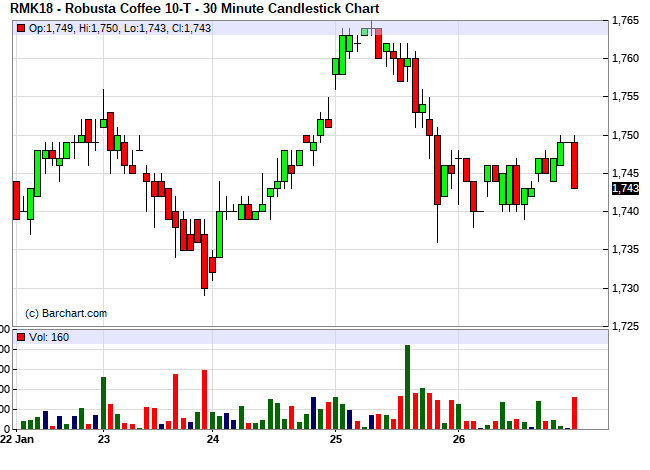Click the 1,725 price axis label
This screenshot has height=470, width=650.
tap(626, 326)
